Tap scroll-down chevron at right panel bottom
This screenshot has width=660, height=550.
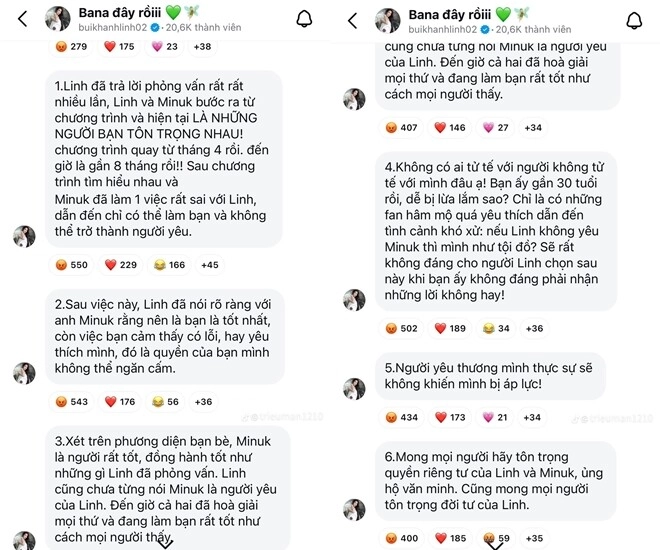click(495, 545)
